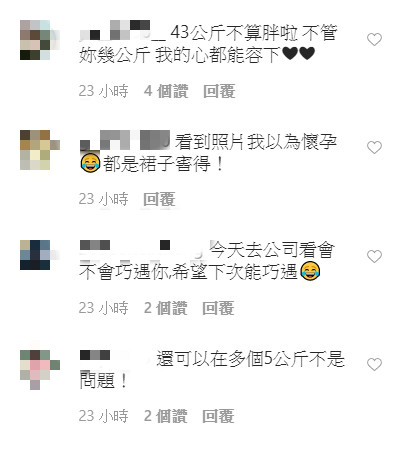Image resolution: width=408 pixels, height=450 pixels.
Task: Like the comment about 43公斤不算胖啦
Action: pos(374,40)
